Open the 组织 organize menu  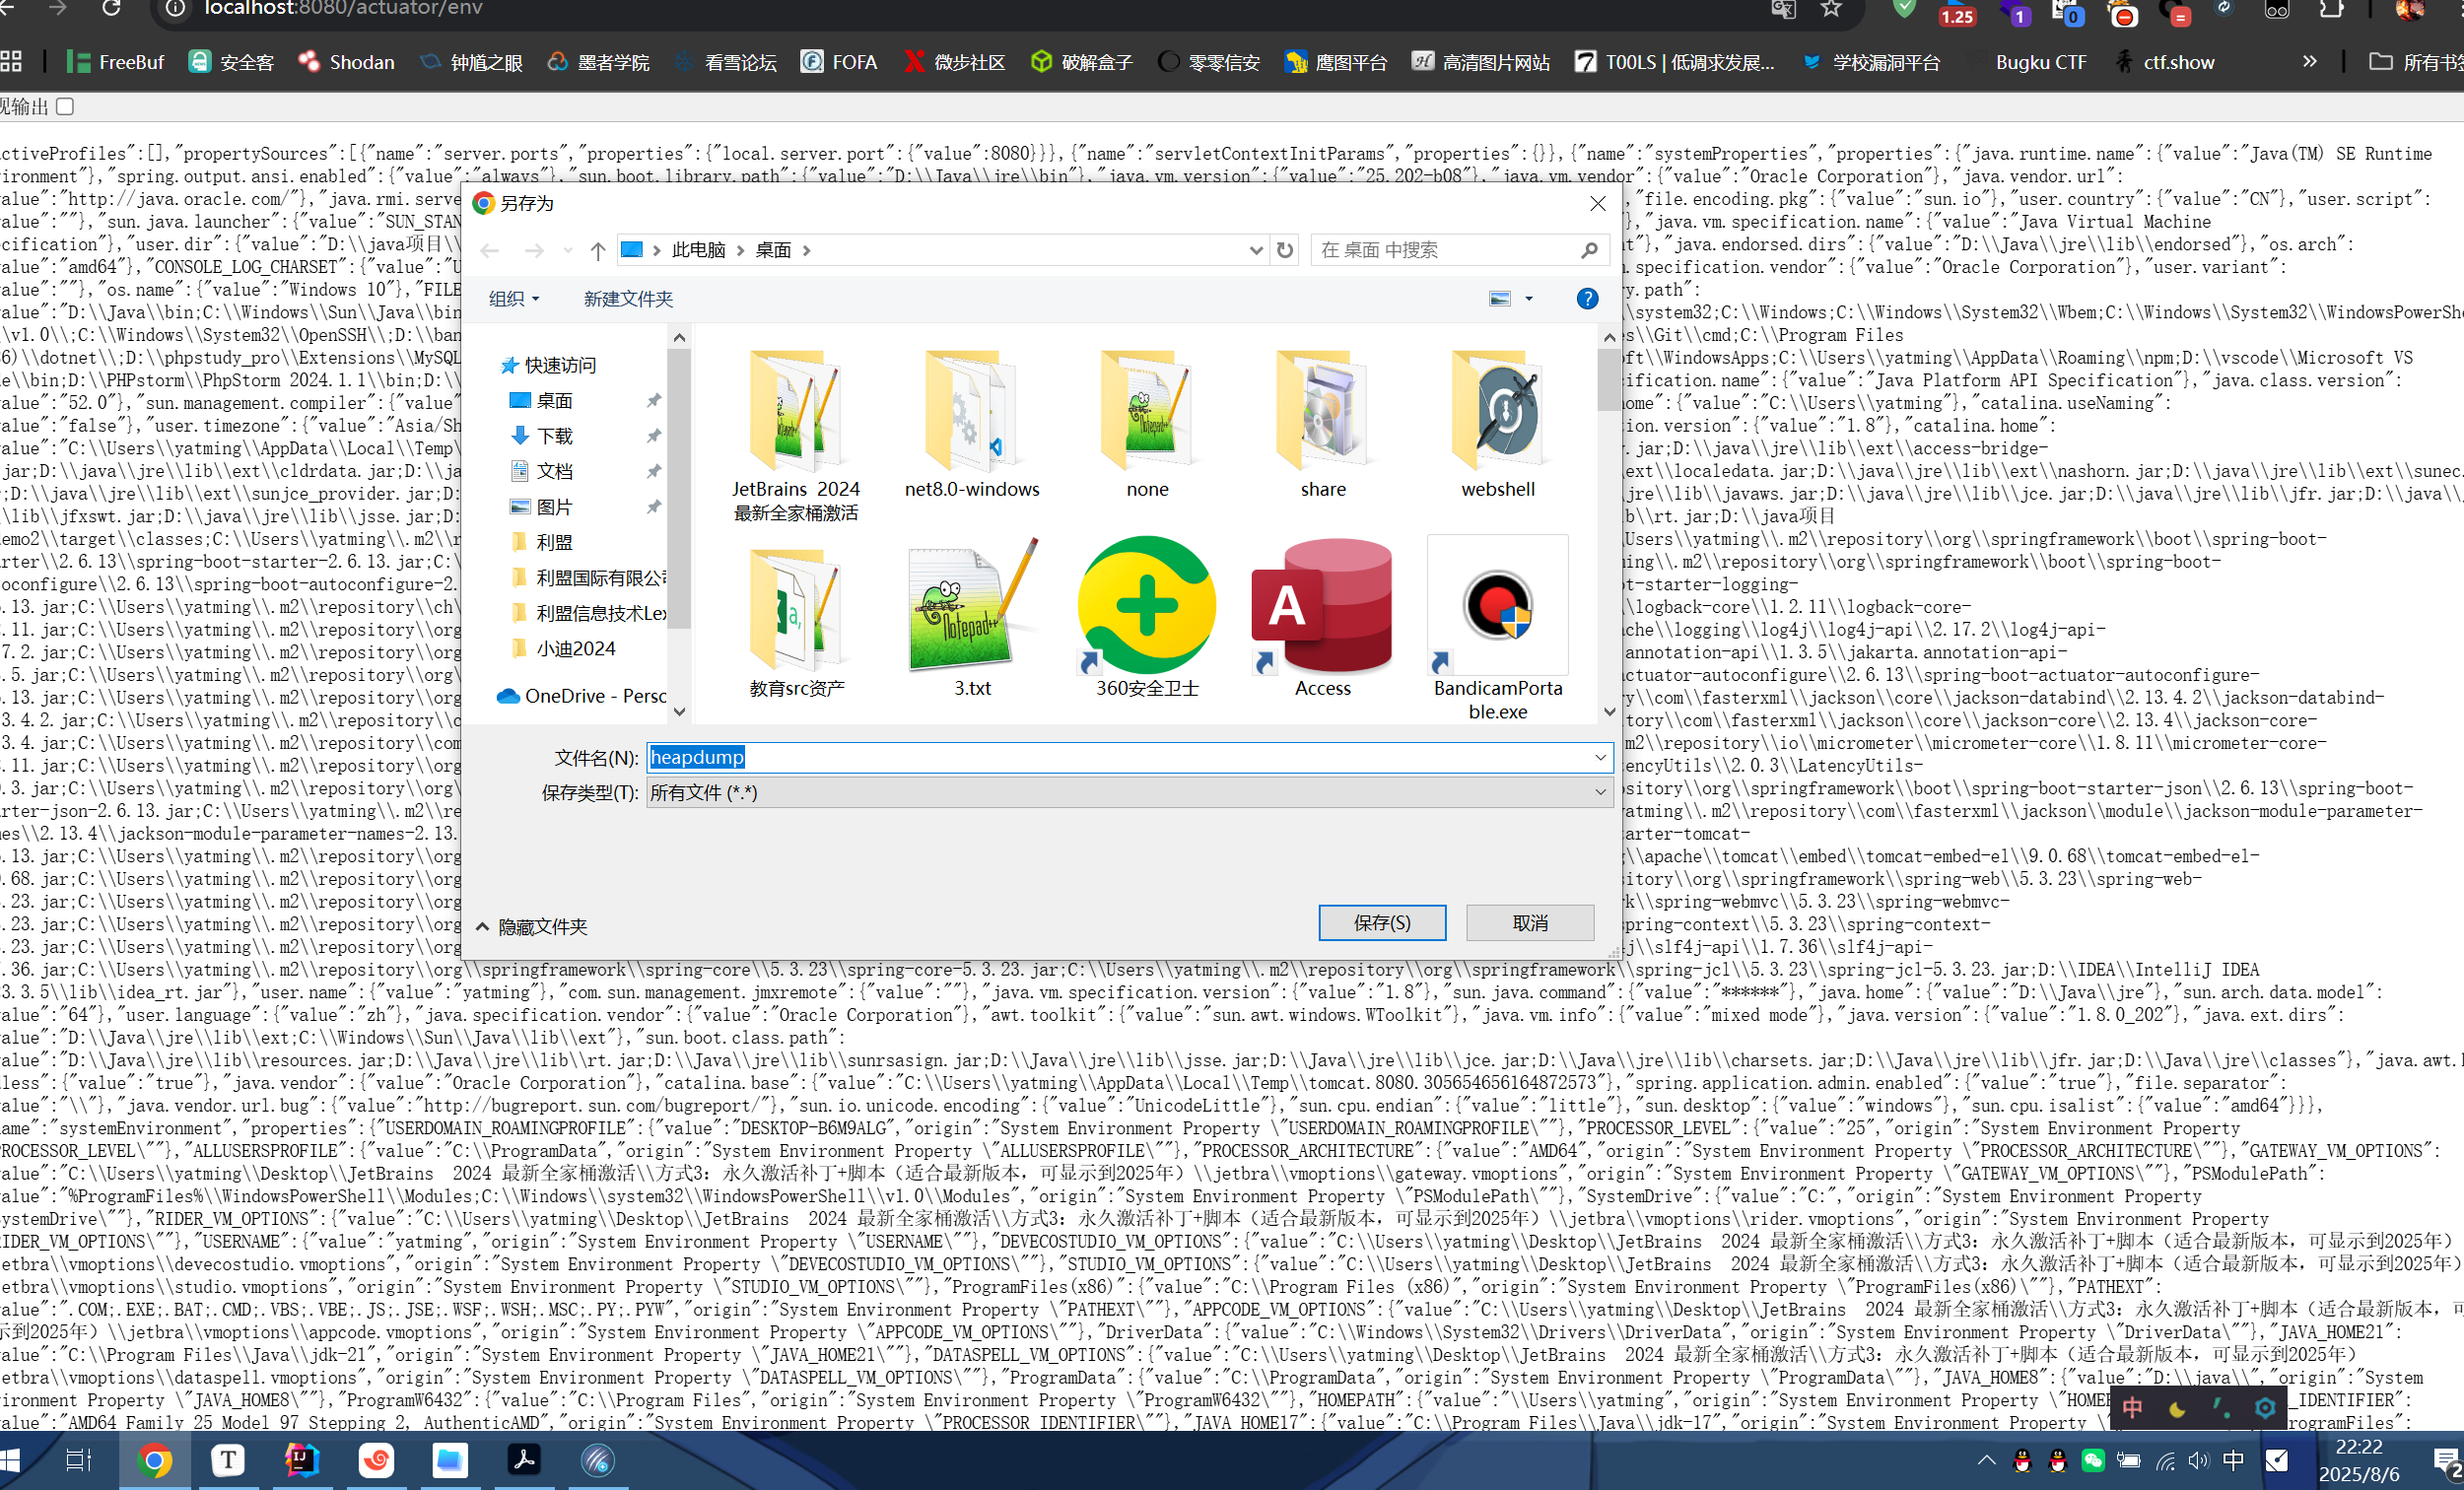pos(513,299)
